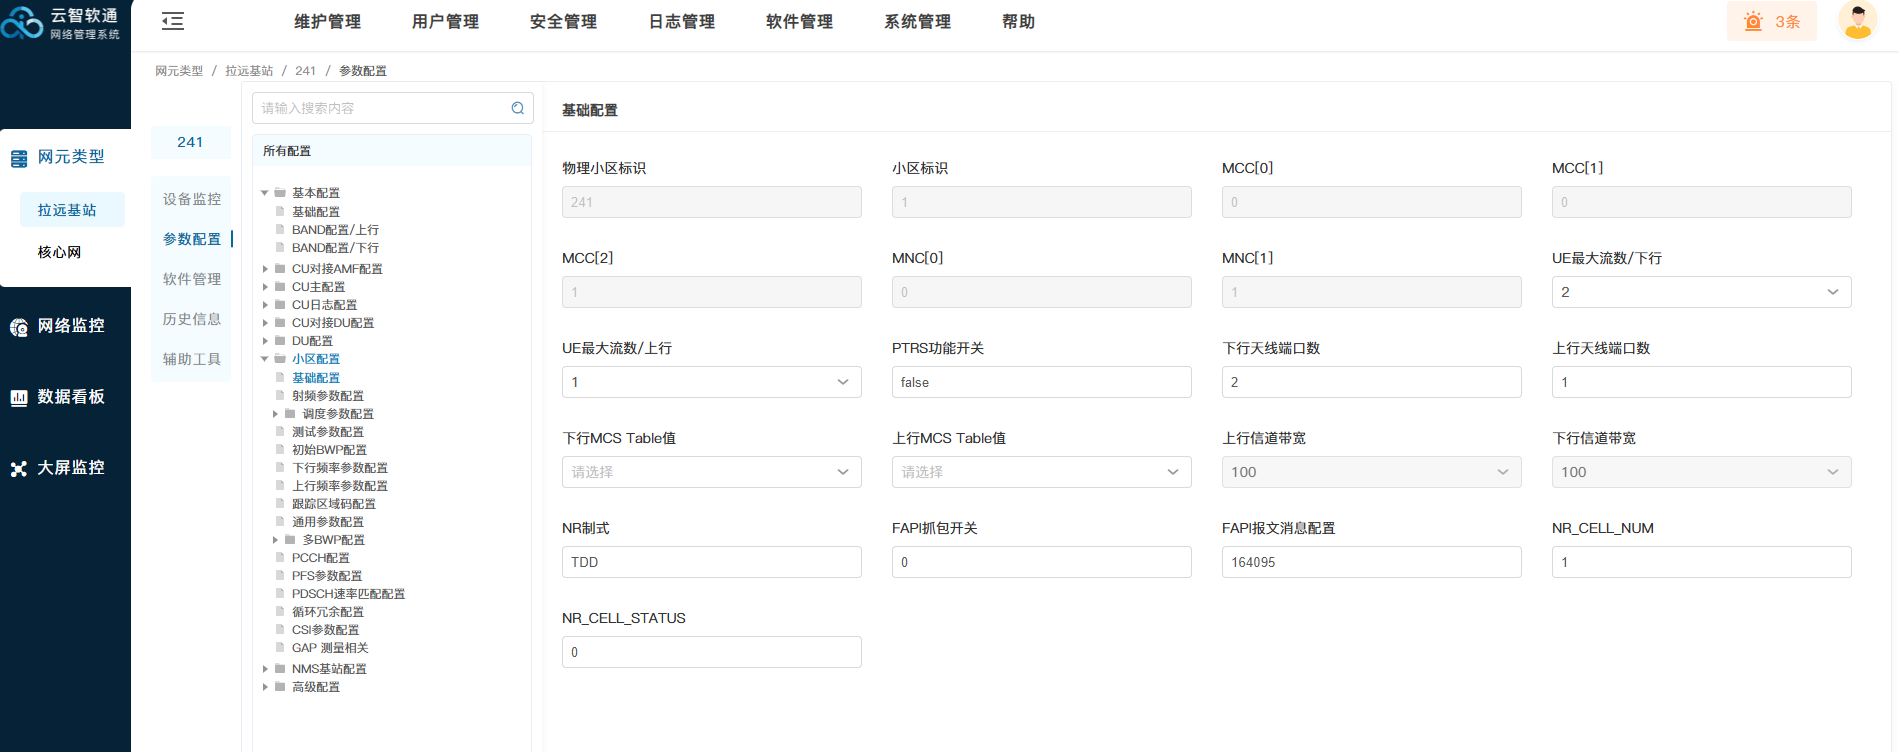Click the 下行天线端口数 input field
The height and width of the screenshot is (752, 1899).
[1371, 382]
